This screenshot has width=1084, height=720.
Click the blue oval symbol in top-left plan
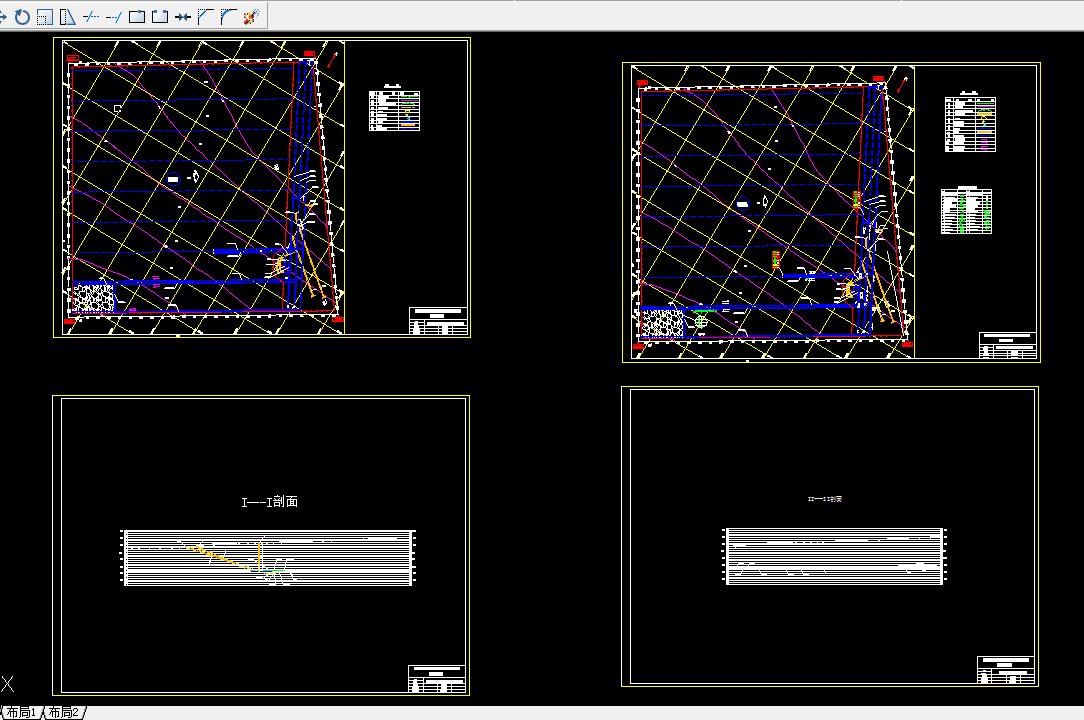pyautogui.click(x=173, y=179)
